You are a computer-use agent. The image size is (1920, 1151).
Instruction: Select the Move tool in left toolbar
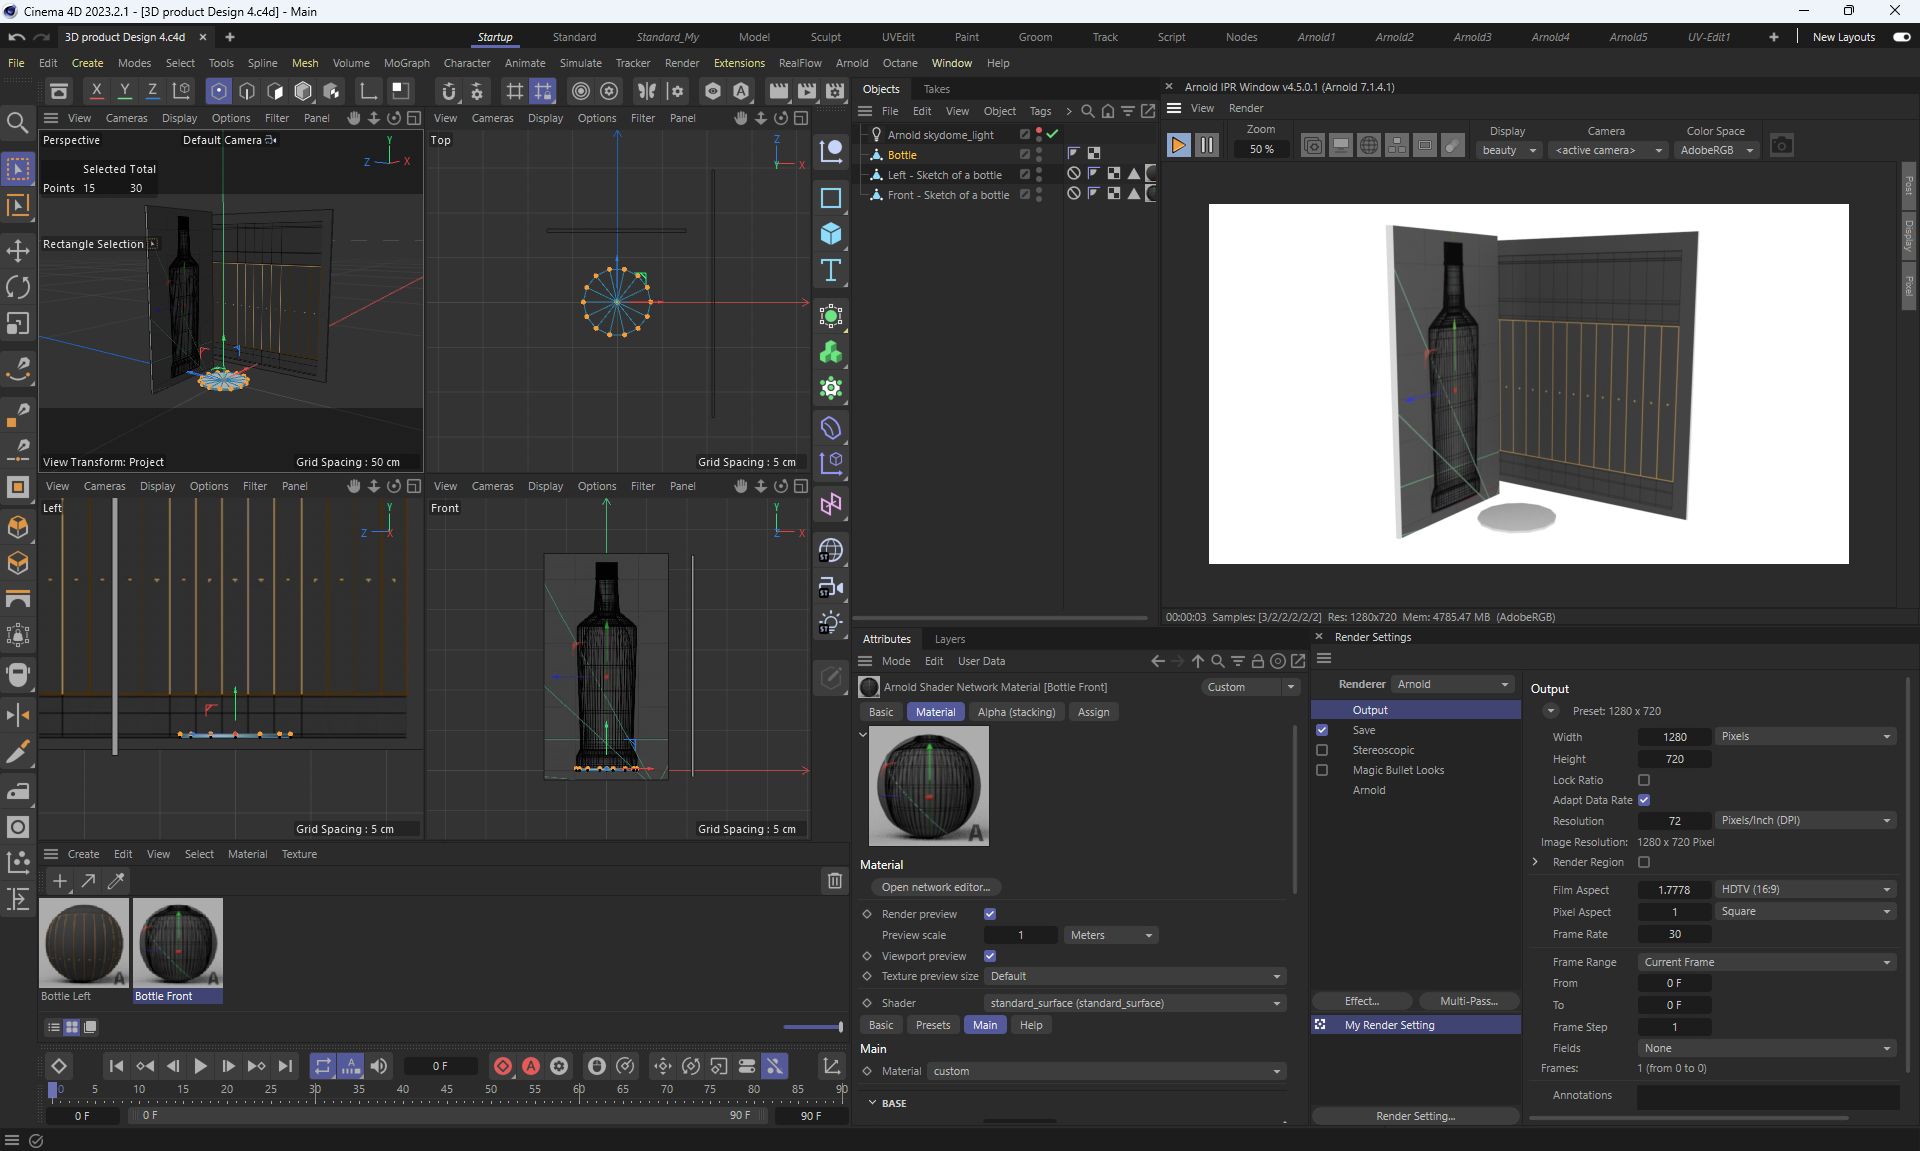(18, 250)
